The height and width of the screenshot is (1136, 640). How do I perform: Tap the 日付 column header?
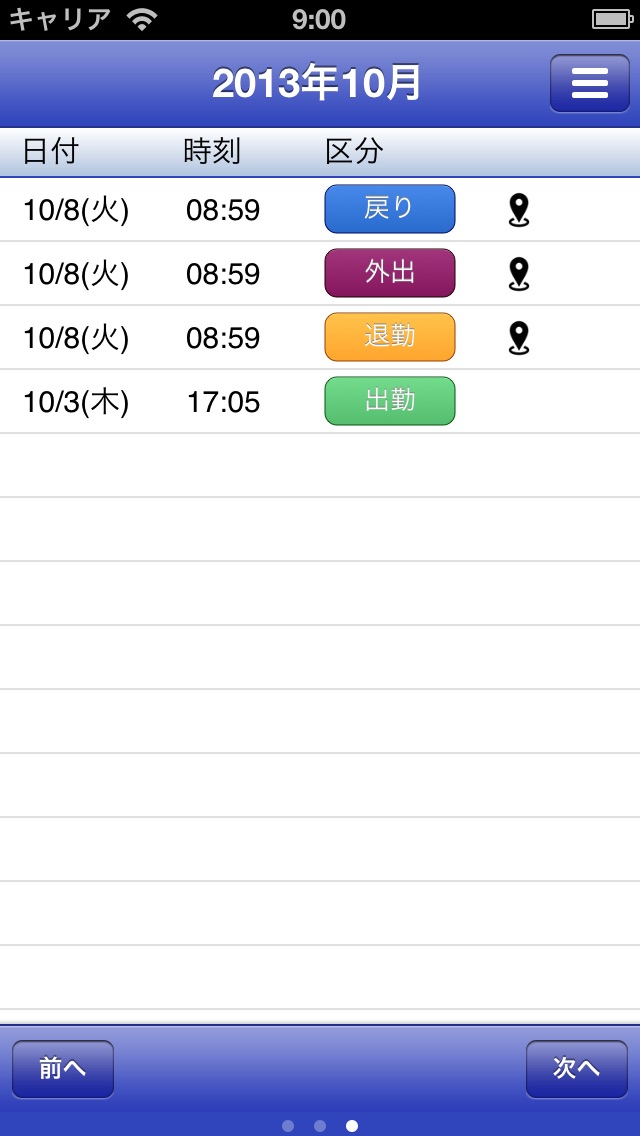(x=50, y=152)
